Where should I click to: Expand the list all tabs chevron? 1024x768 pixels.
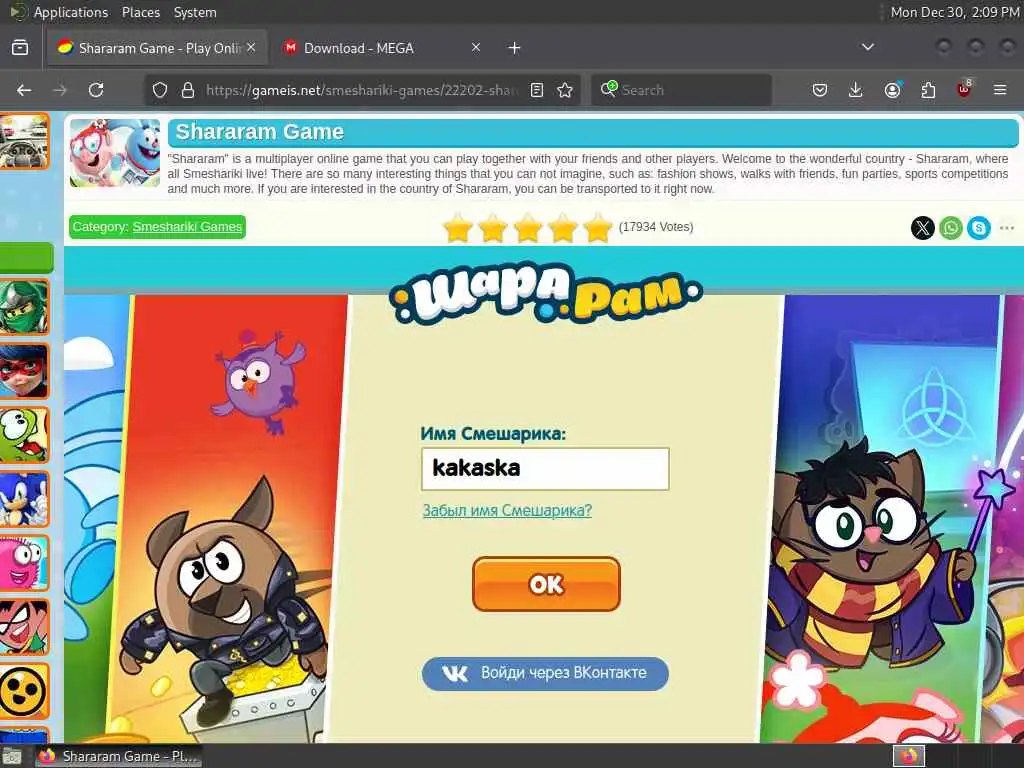(x=868, y=47)
